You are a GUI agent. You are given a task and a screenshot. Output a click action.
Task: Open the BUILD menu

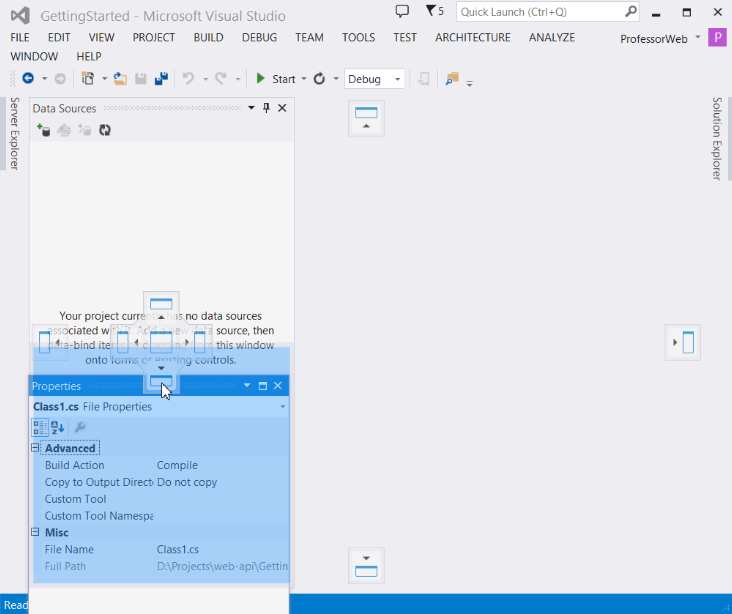pyautogui.click(x=209, y=37)
